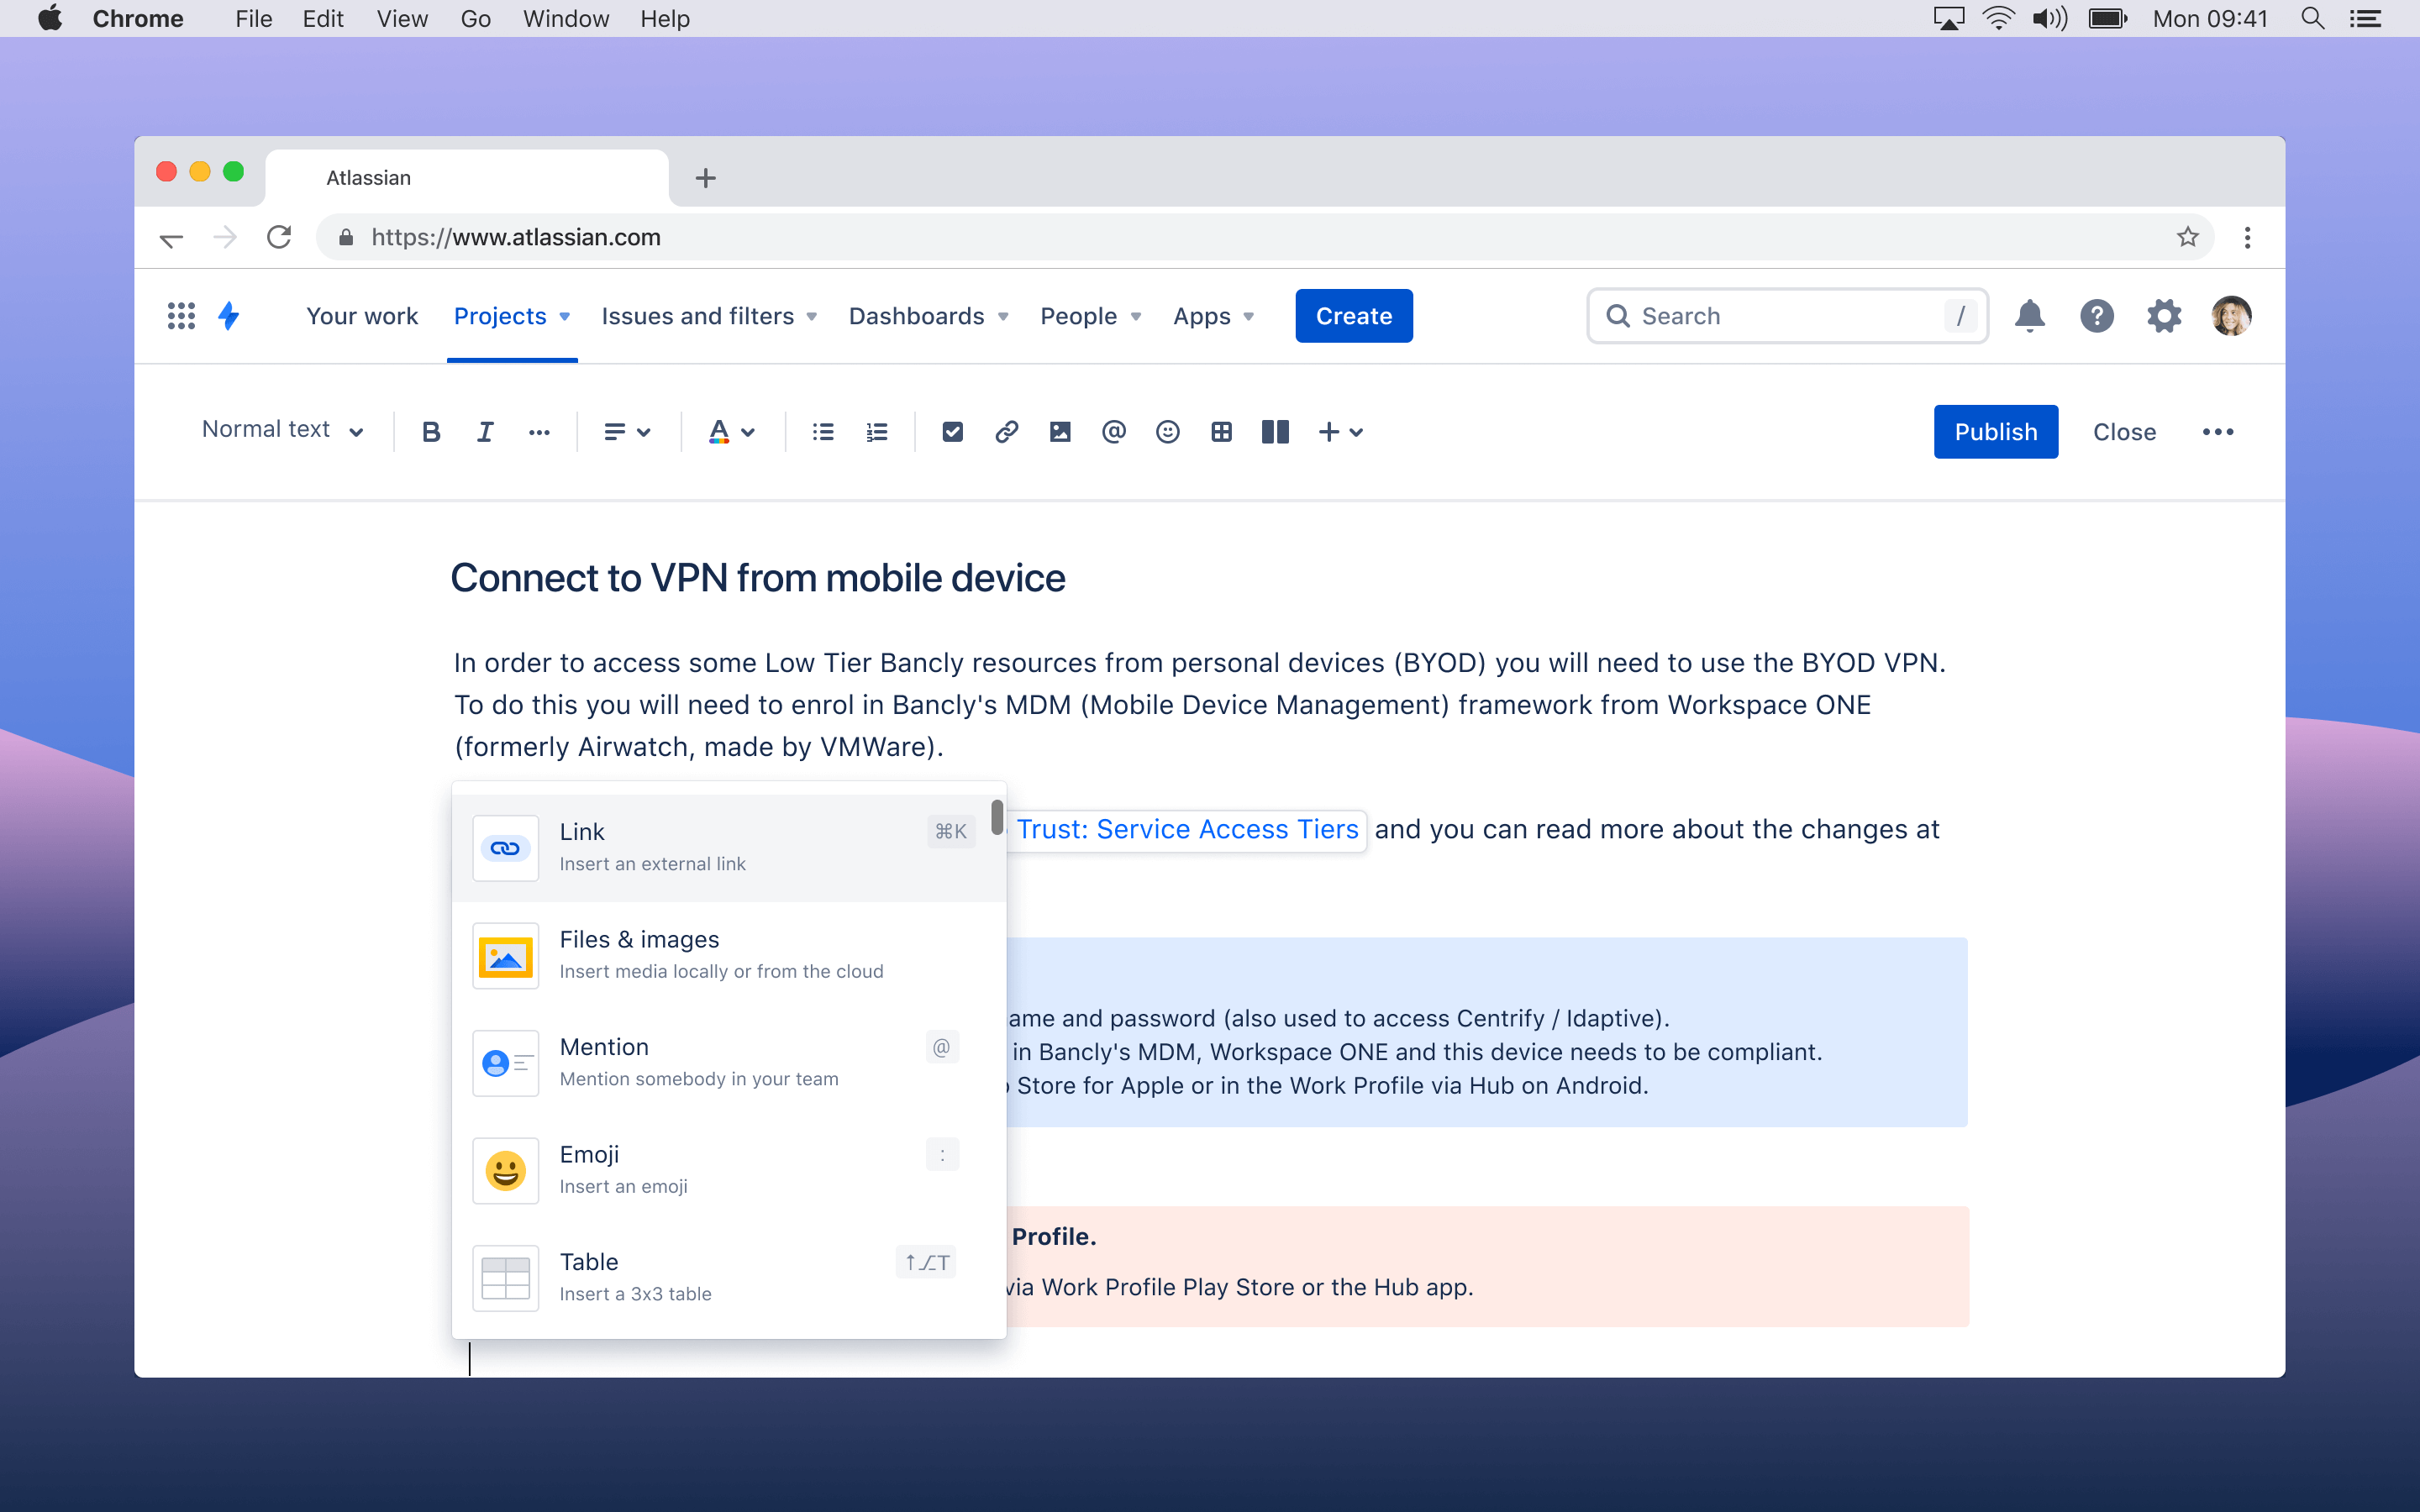Viewport: 2420px width, 1512px height.
Task: Click the Jira lightning logo icon
Action: pyautogui.click(x=229, y=316)
